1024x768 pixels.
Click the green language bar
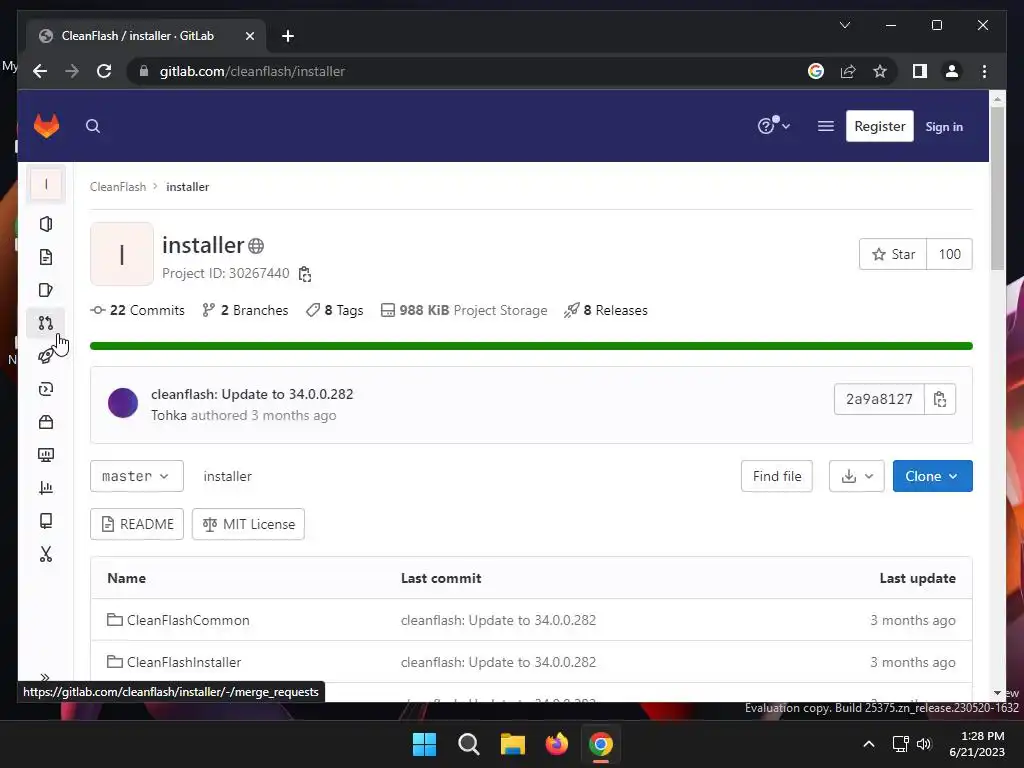[x=531, y=345]
